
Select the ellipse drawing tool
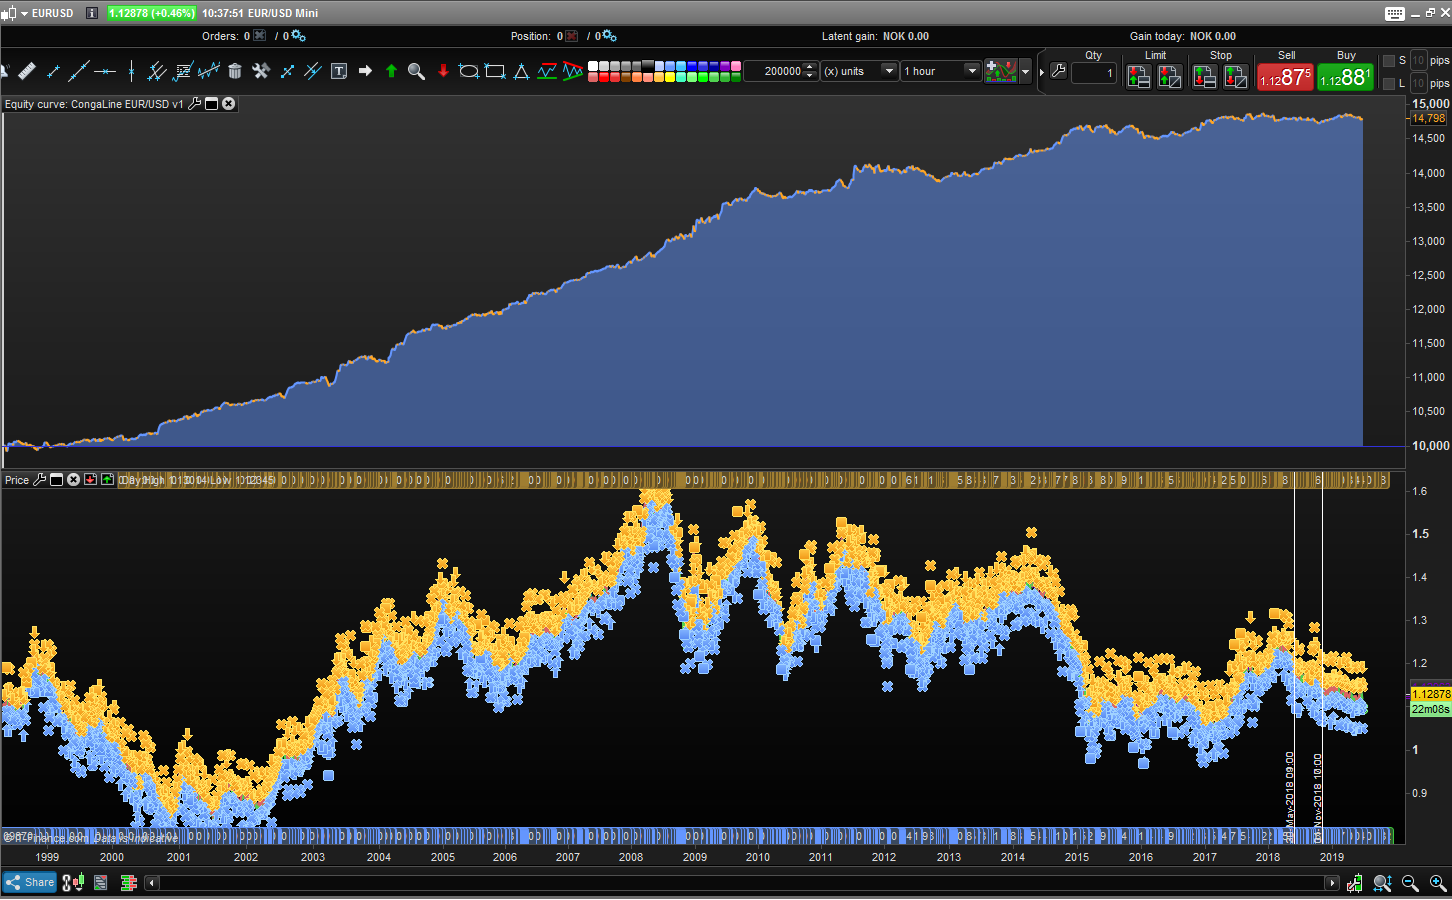pyautogui.click(x=468, y=71)
